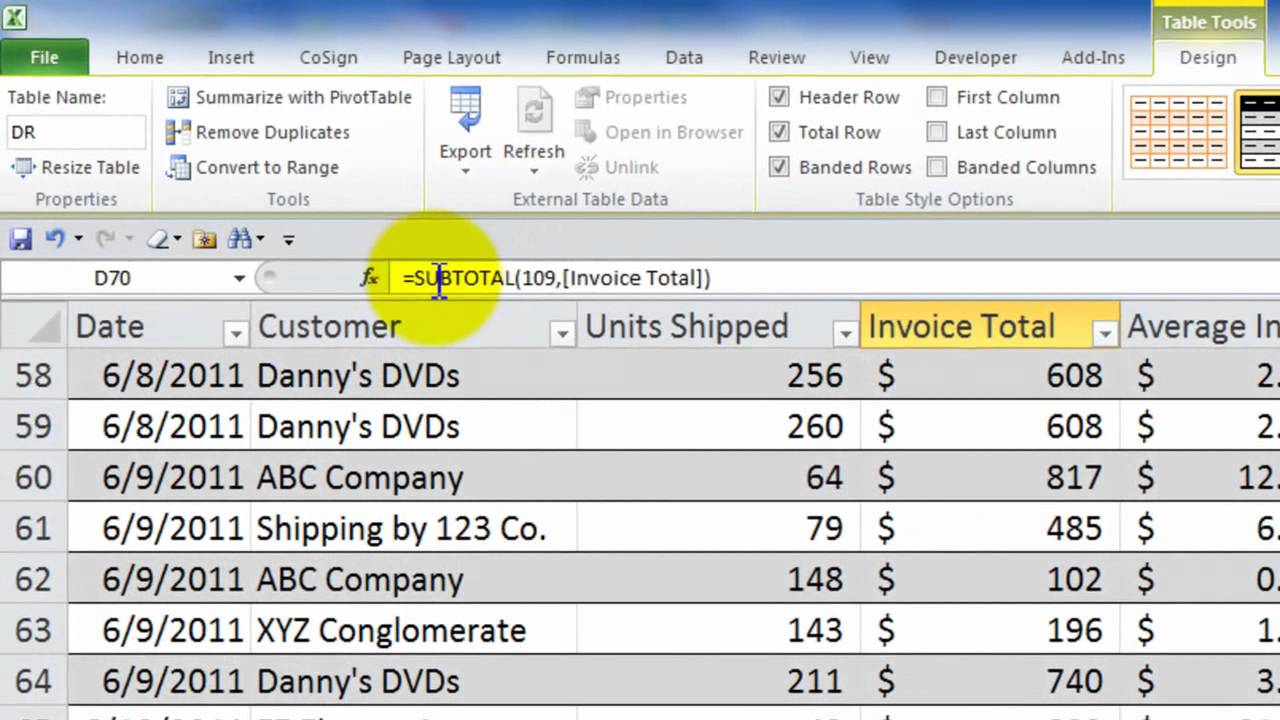
Task: Enable the Banded Columns checkbox
Action: coord(937,167)
